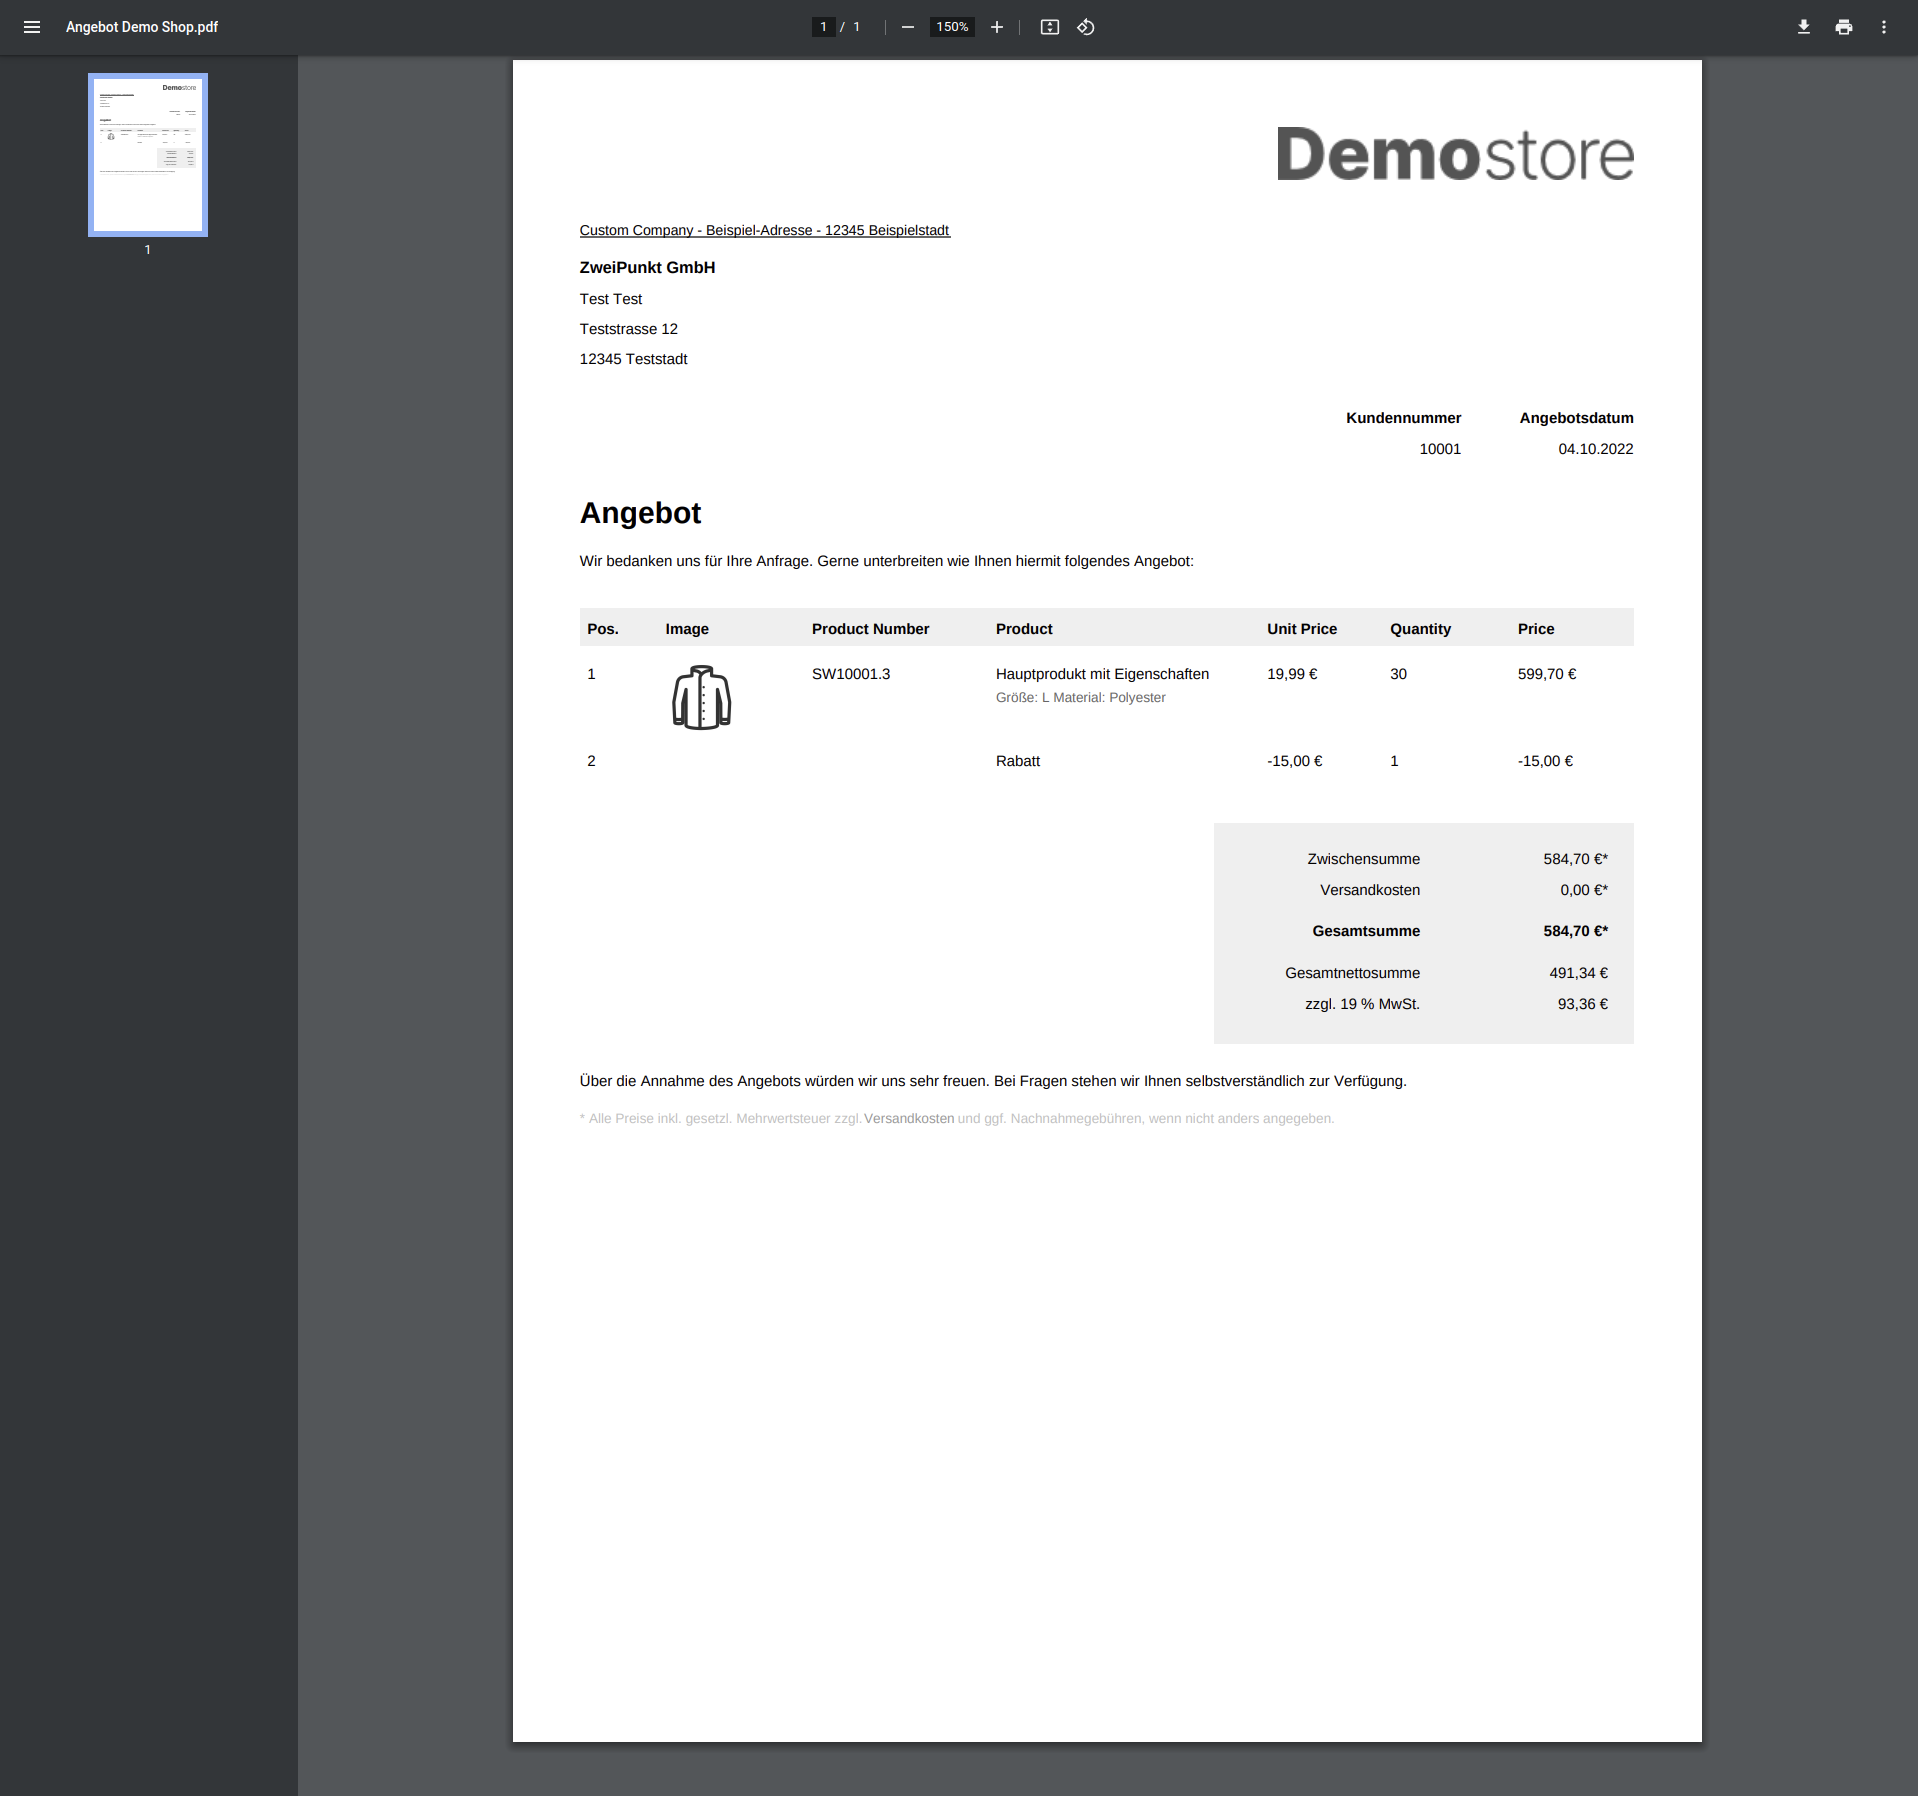This screenshot has width=1918, height=1796.
Task: Click the jacket product image
Action: pos(701,697)
